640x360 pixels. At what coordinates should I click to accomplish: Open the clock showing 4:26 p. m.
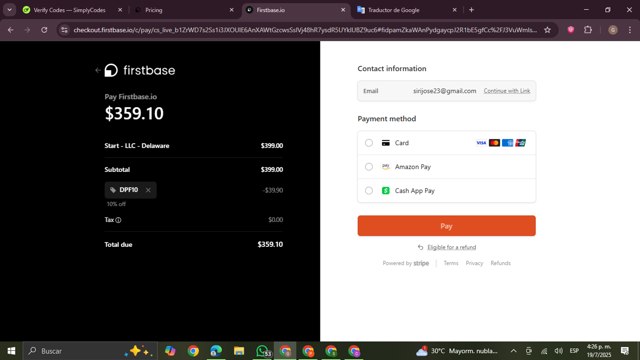599,351
